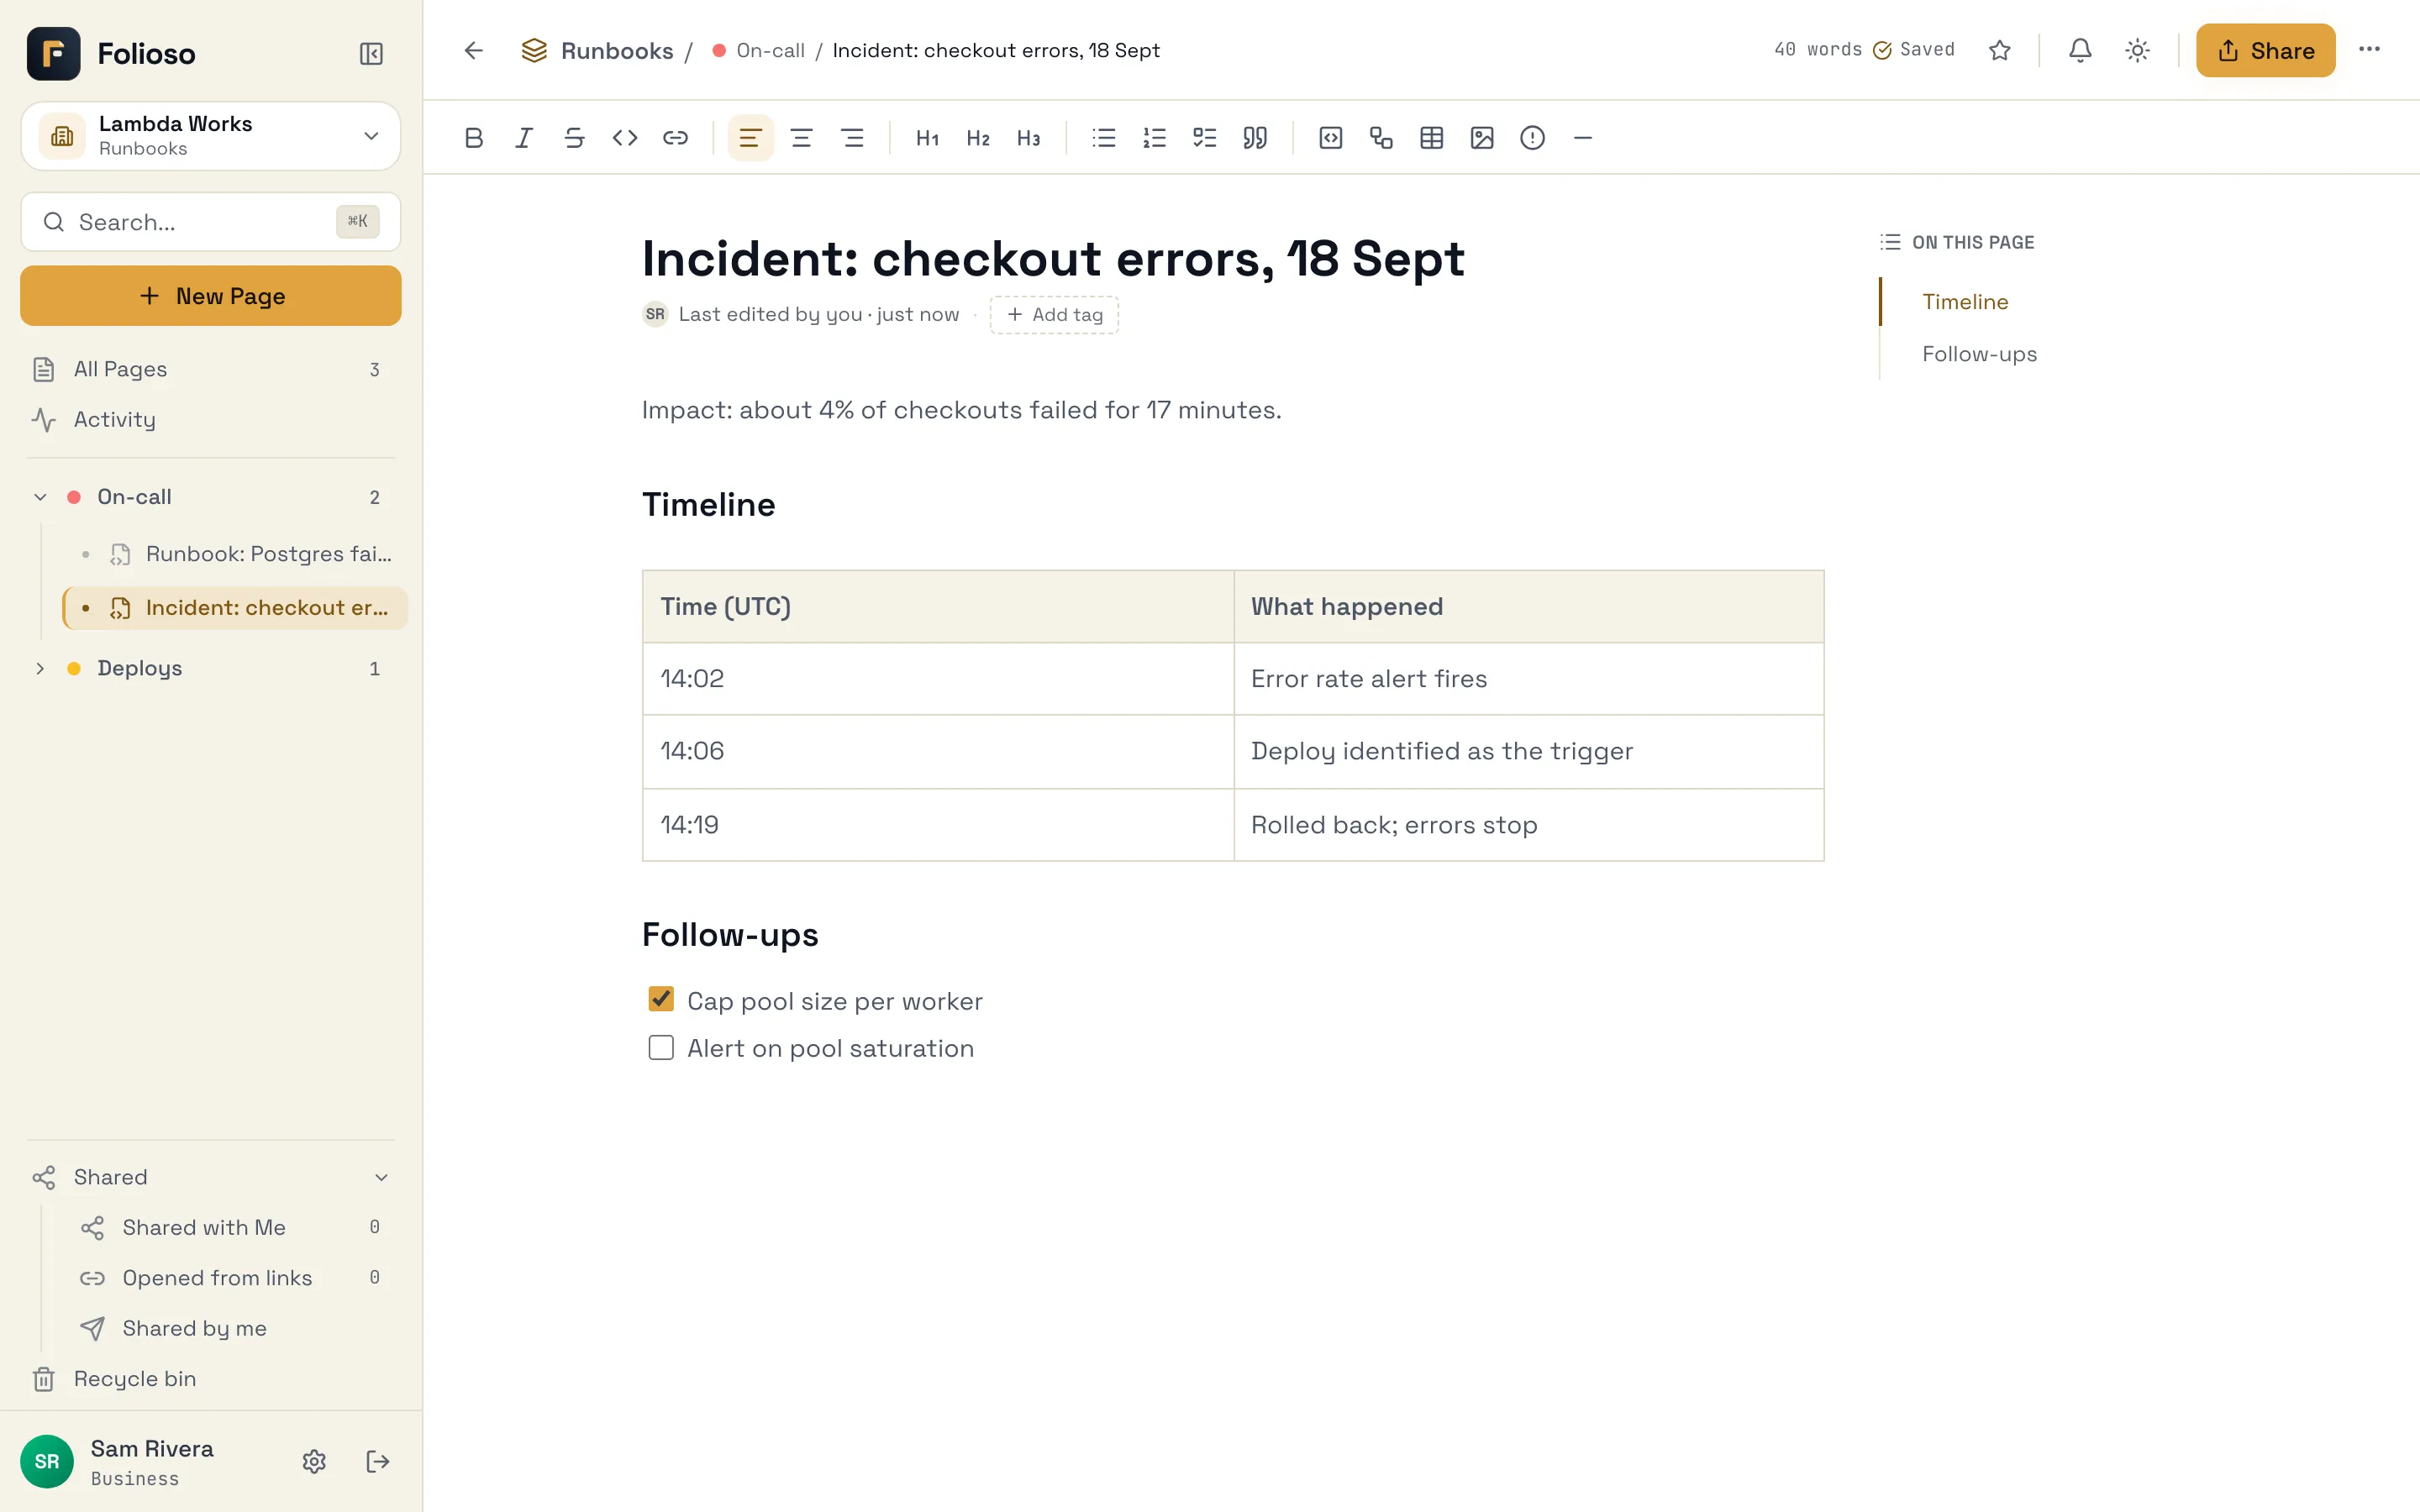Insert a hyperlink
The height and width of the screenshot is (1512, 2420).
point(675,138)
